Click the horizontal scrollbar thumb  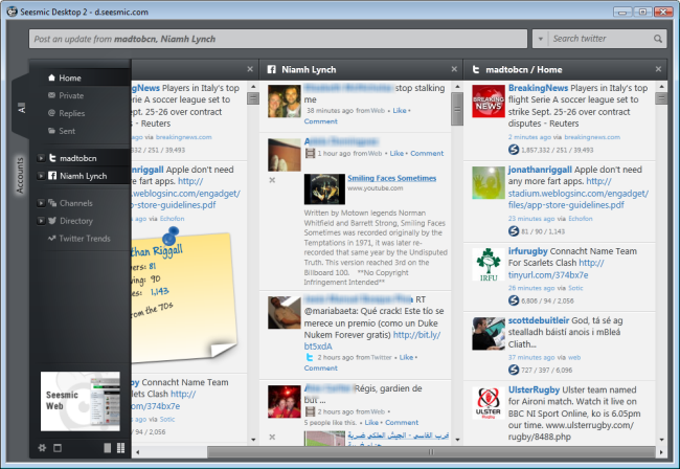tap(431, 452)
